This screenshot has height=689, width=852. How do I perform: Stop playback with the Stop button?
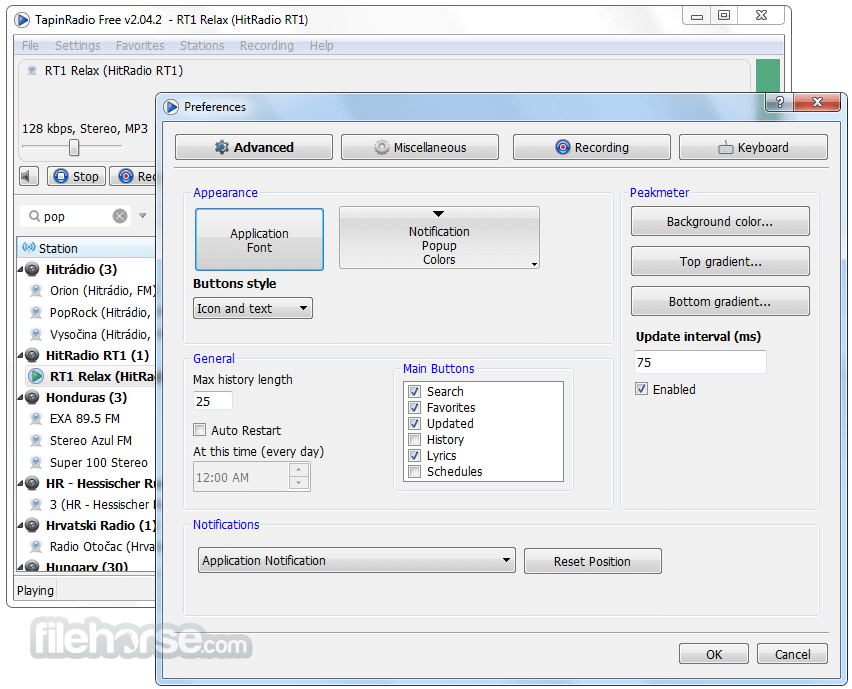[x=77, y=176]
